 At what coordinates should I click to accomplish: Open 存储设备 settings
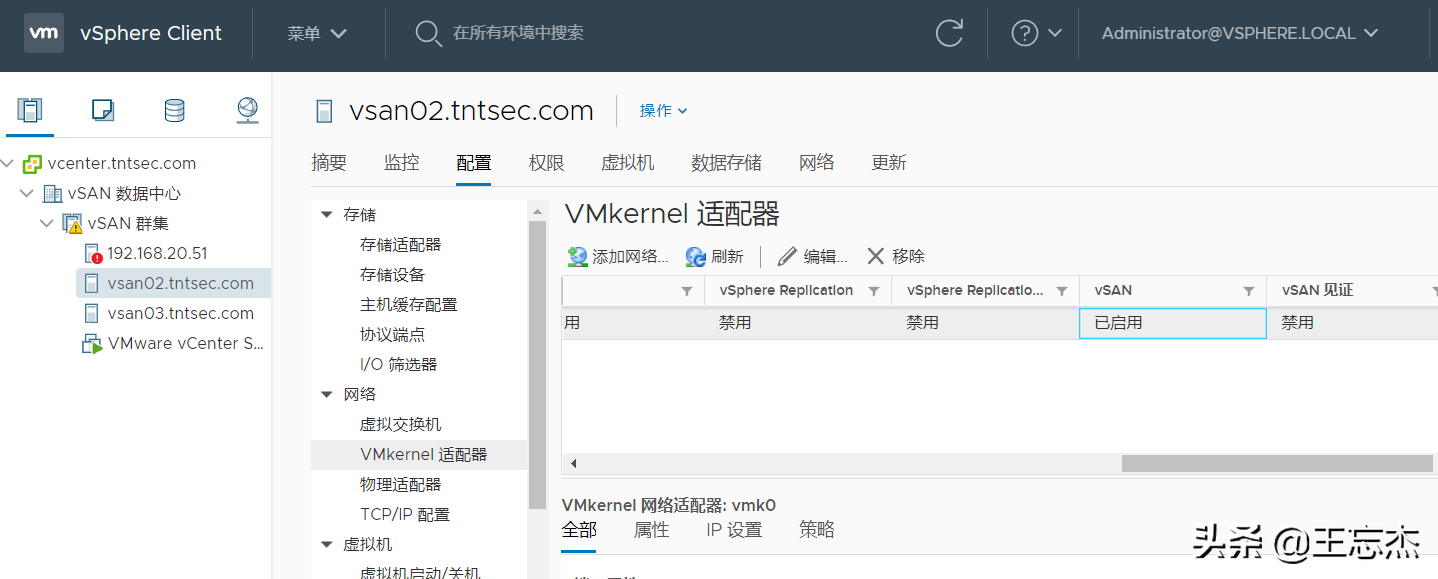pos(392,275)
